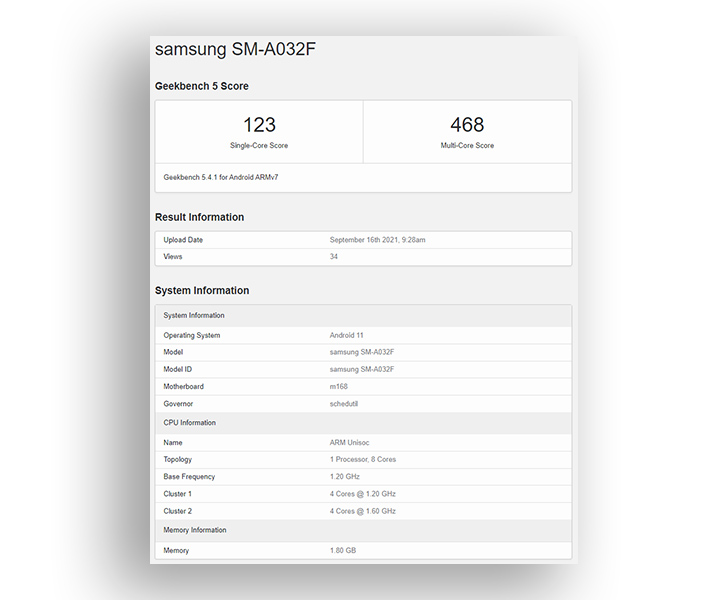Image resolution: width=728 pixels, height=600 pixels.
Task: Click the Memory Information header row
Action: pos(363,530)
